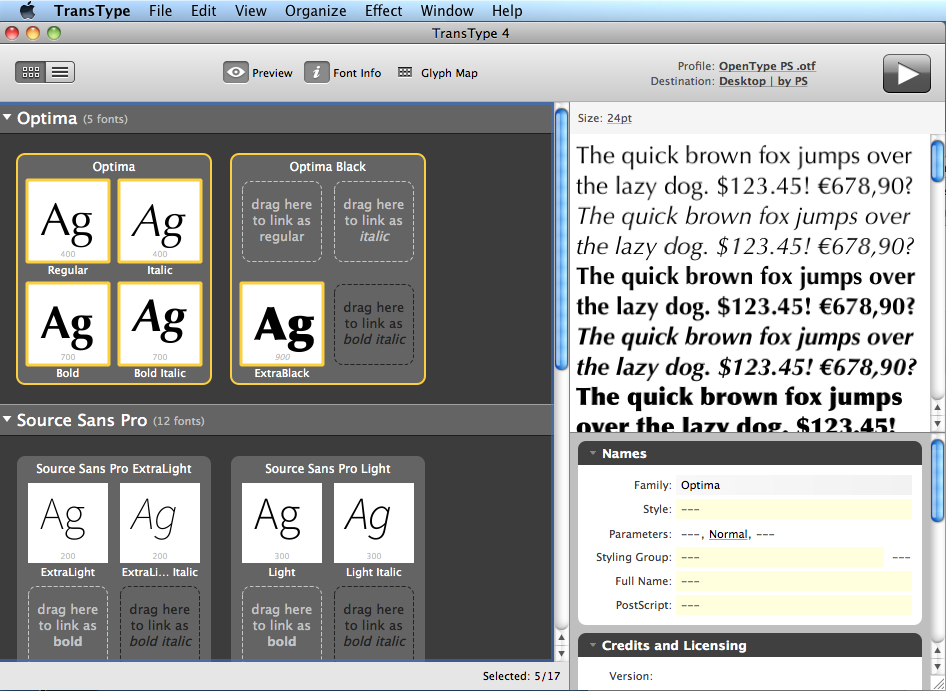Image resolution: width=946 pixels, height=691 pixels.
Task: Collapse the Source Sans Pro family group
Action: coord(7,419)
